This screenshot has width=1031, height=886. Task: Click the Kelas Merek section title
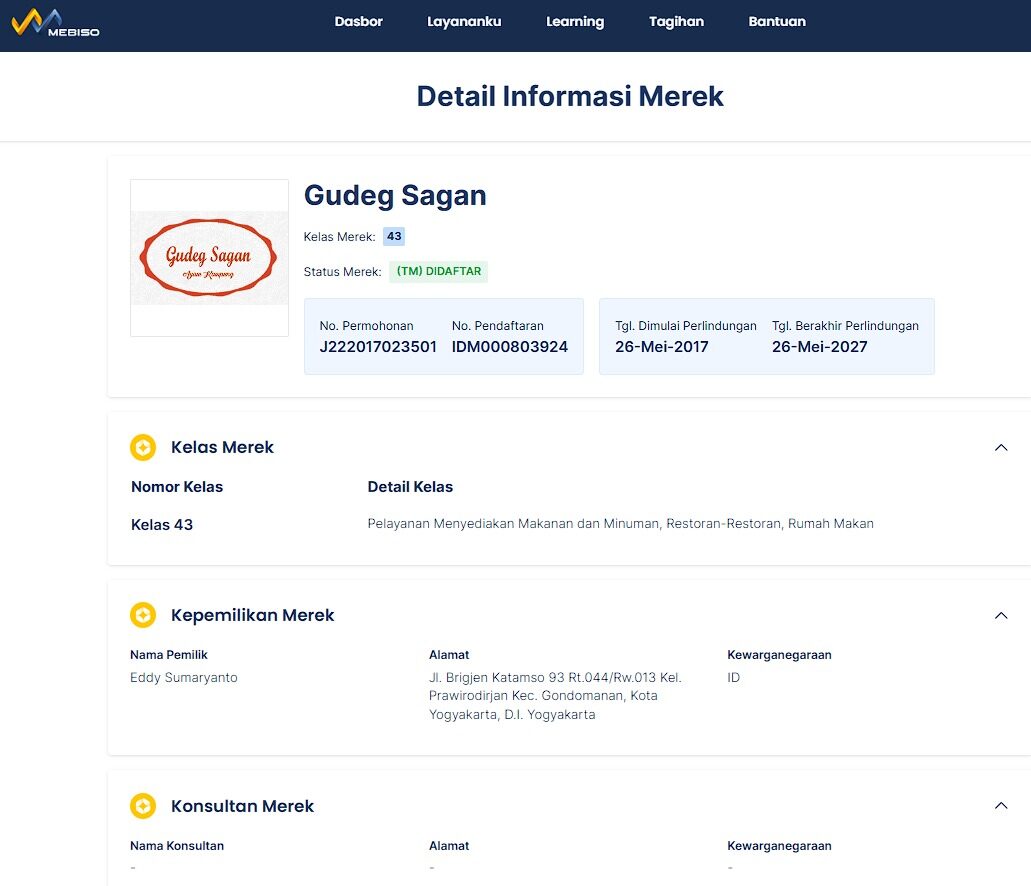[222, 447]
